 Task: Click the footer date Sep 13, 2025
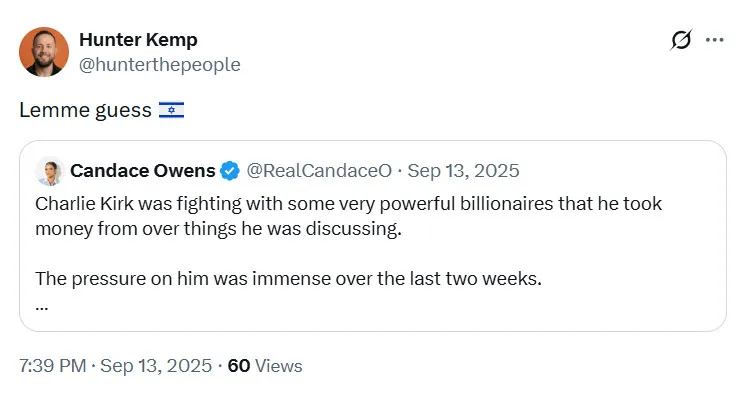[156, 366]
